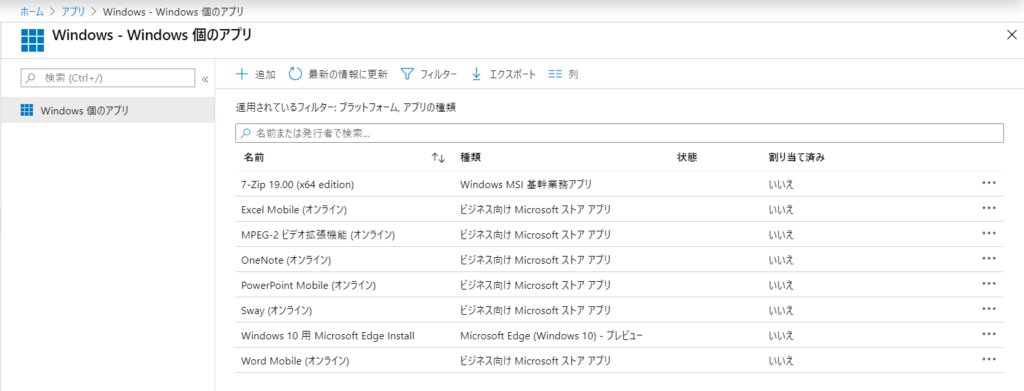The image size is (1024, 391).
Task: Open Windows 10 用 Microsoft Edge Install entry
Action: click(x=328, y=336)
